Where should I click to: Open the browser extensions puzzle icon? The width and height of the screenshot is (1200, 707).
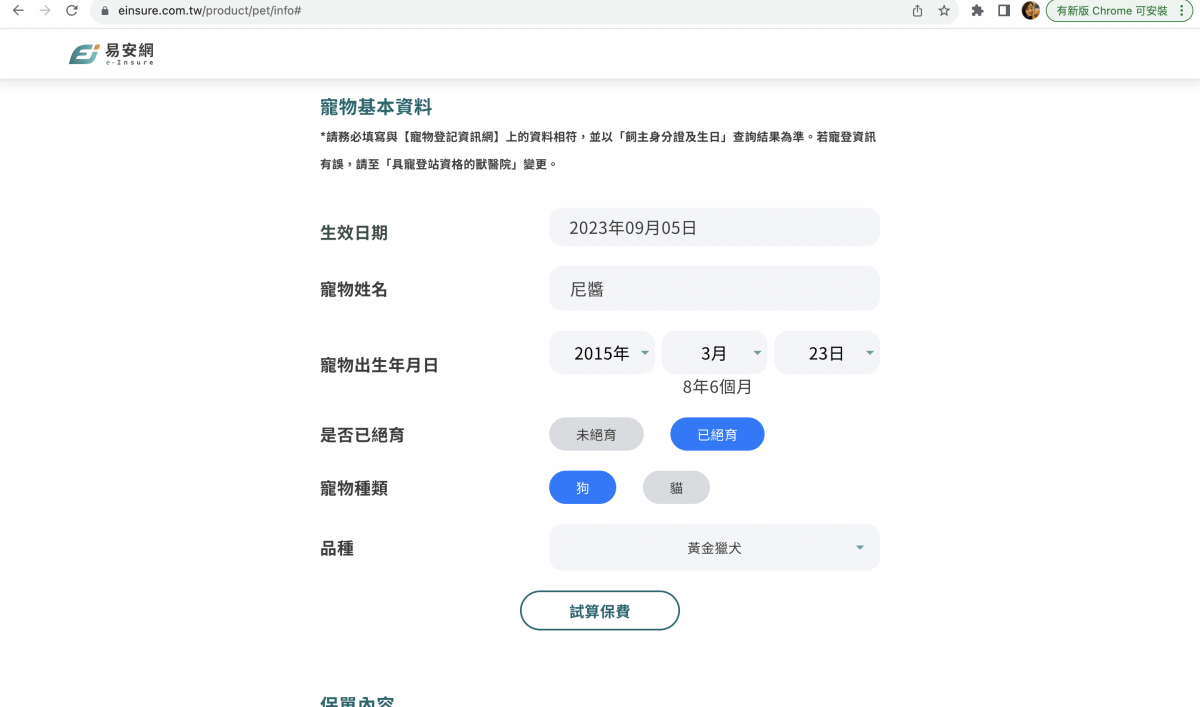click(x=976, y=11)
